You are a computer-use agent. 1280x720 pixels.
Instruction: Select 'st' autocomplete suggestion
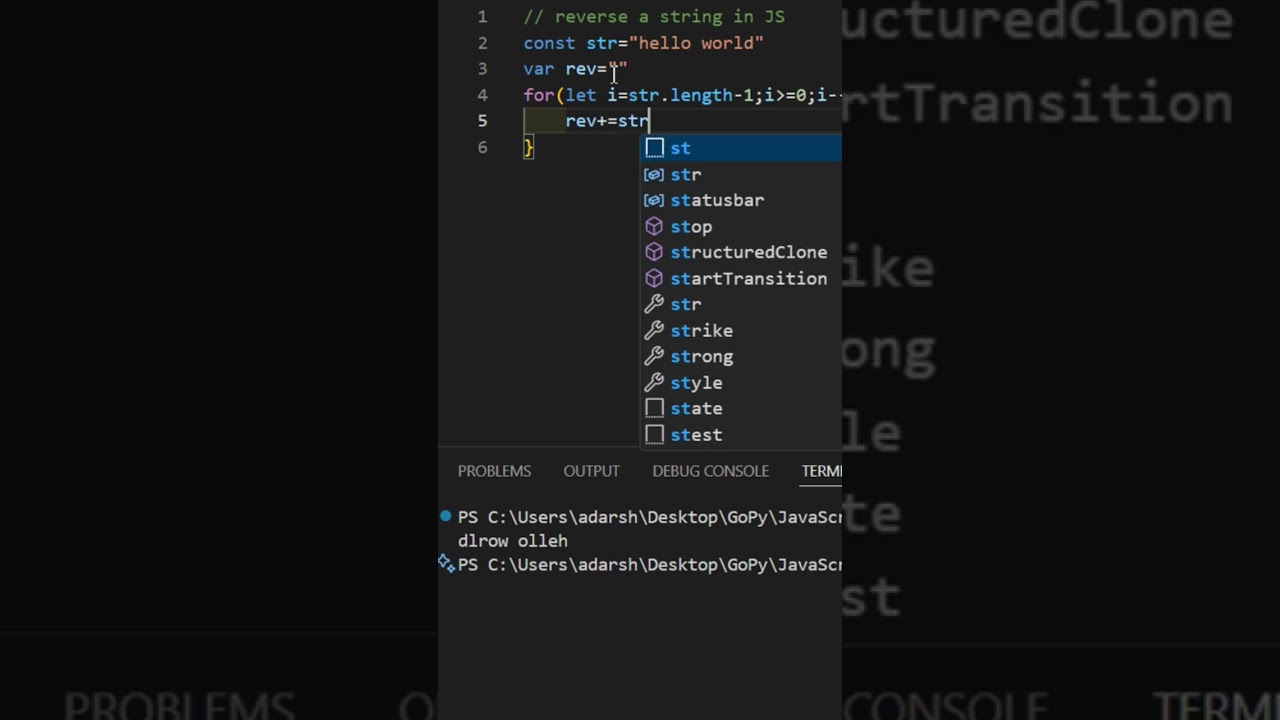click(741, 148)
